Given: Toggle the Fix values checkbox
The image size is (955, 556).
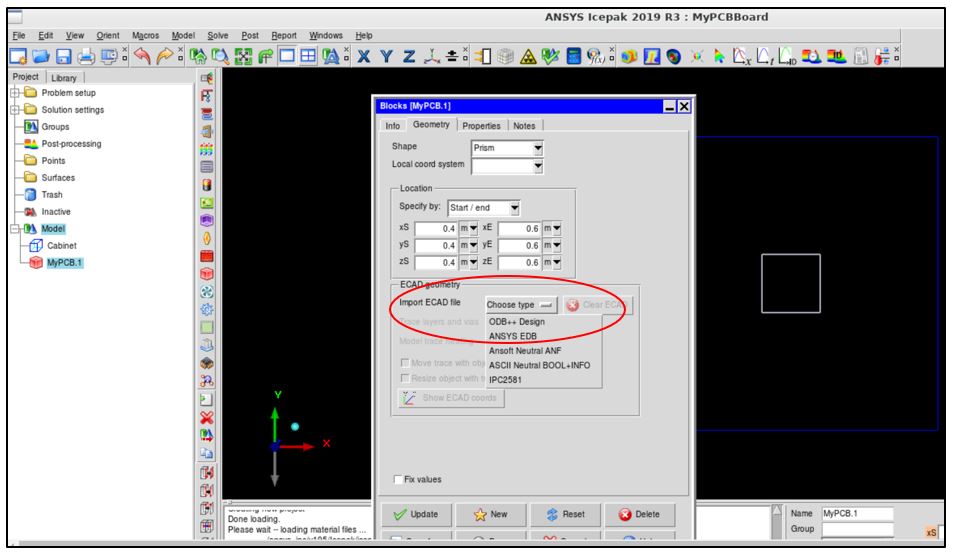Looking at the screenshot, I should pos(398,479).
